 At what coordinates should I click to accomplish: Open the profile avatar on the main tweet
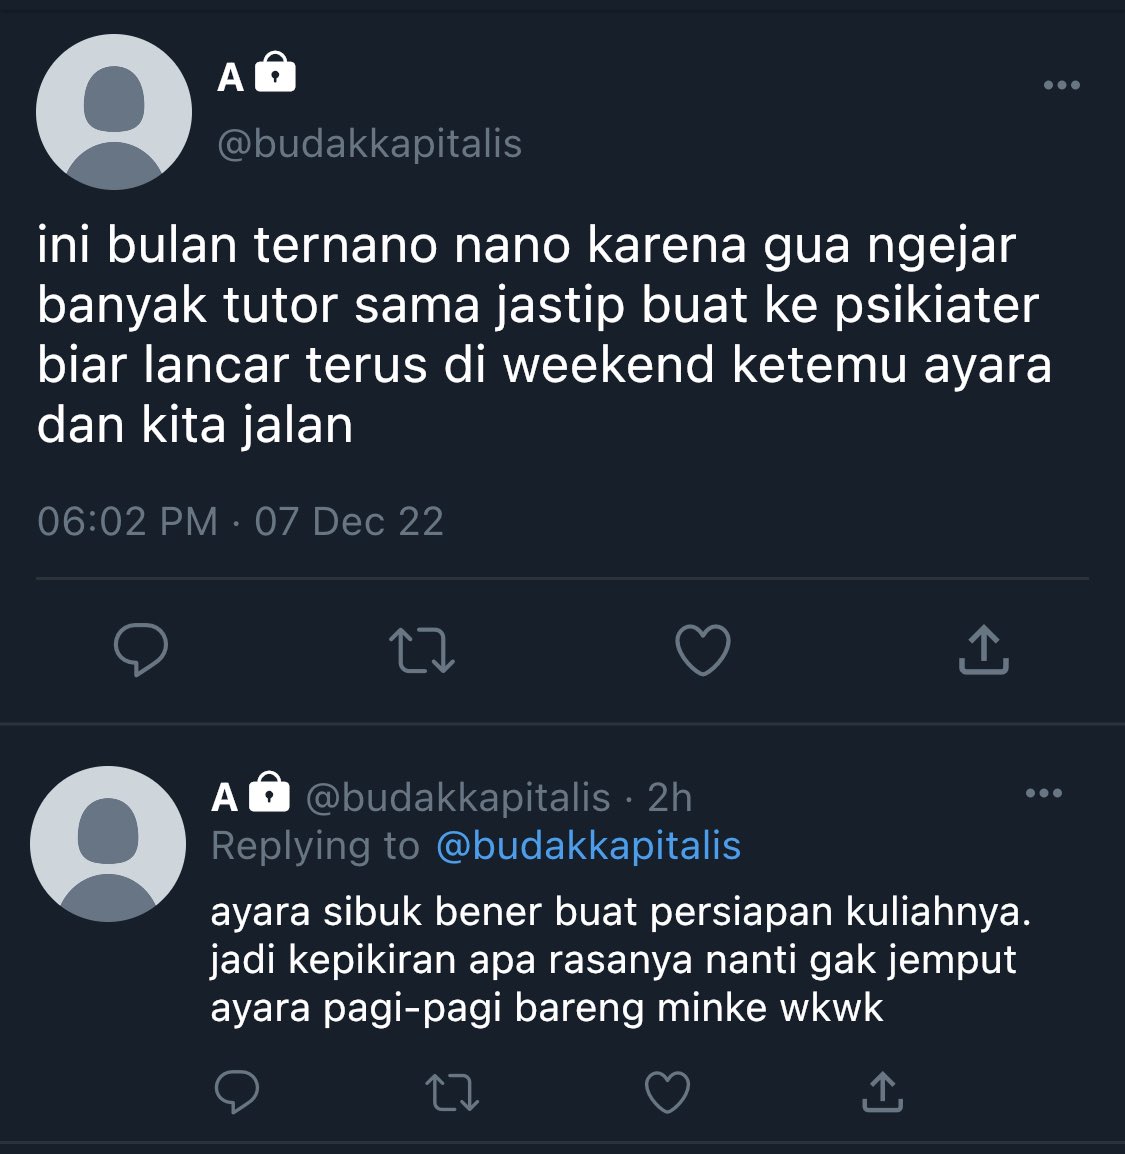pyautogui.click(x=114, y=112)
